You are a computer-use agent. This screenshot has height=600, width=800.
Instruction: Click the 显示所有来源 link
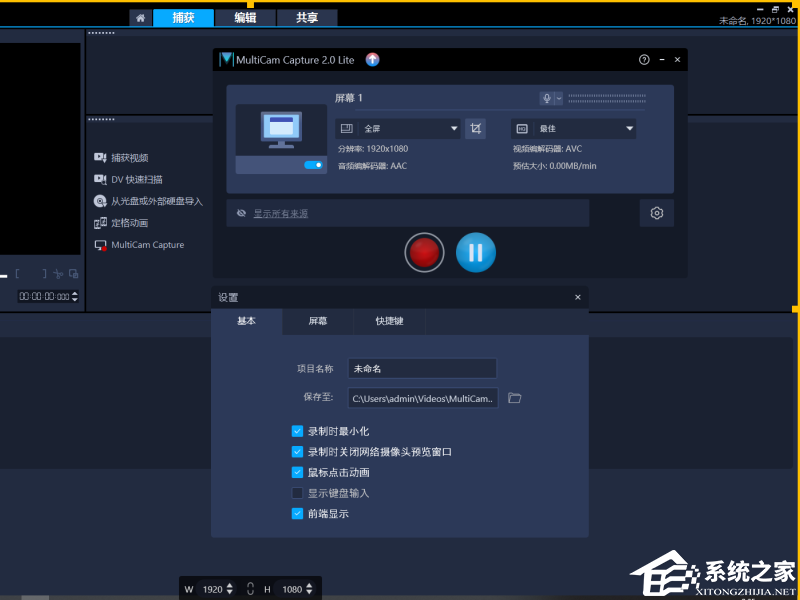pos(281,213)
